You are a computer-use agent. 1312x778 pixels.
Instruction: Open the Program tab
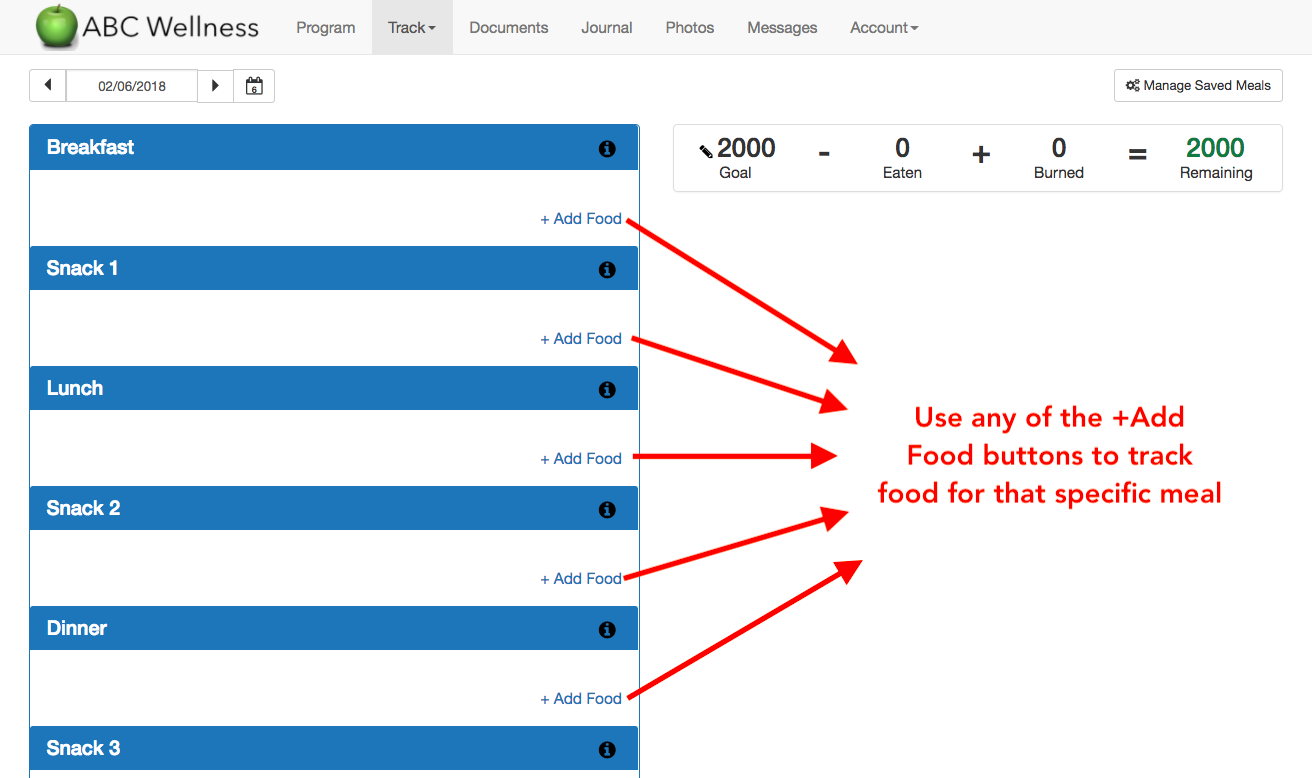325,28
